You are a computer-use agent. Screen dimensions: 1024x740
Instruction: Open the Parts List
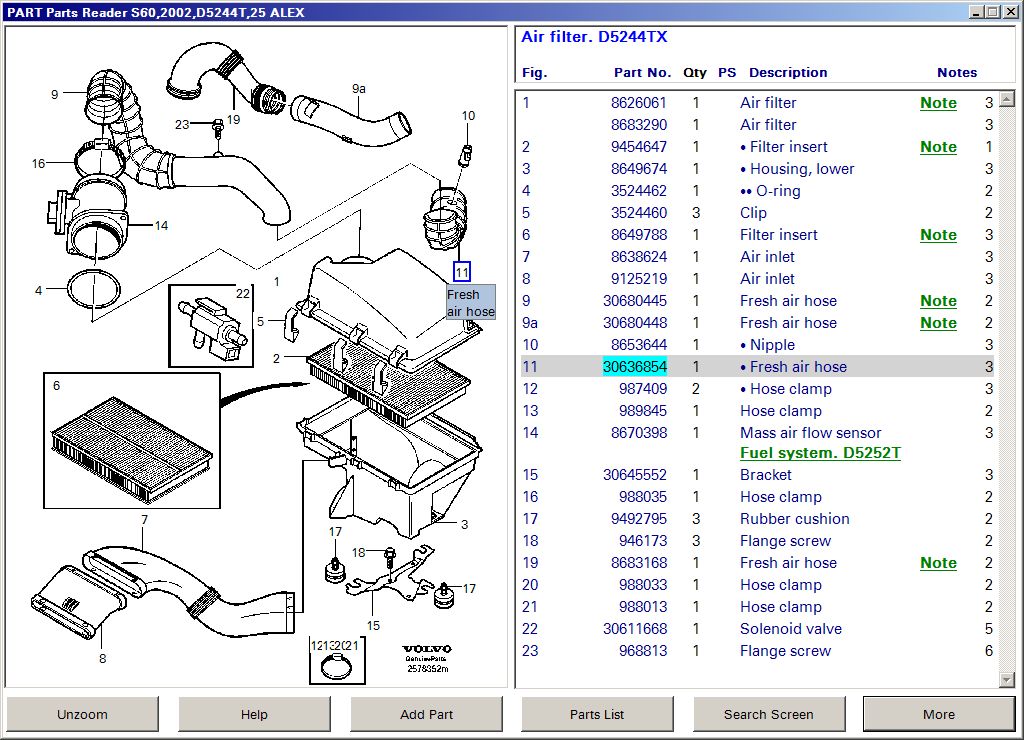pyautogui.click(x=597, y=714)
